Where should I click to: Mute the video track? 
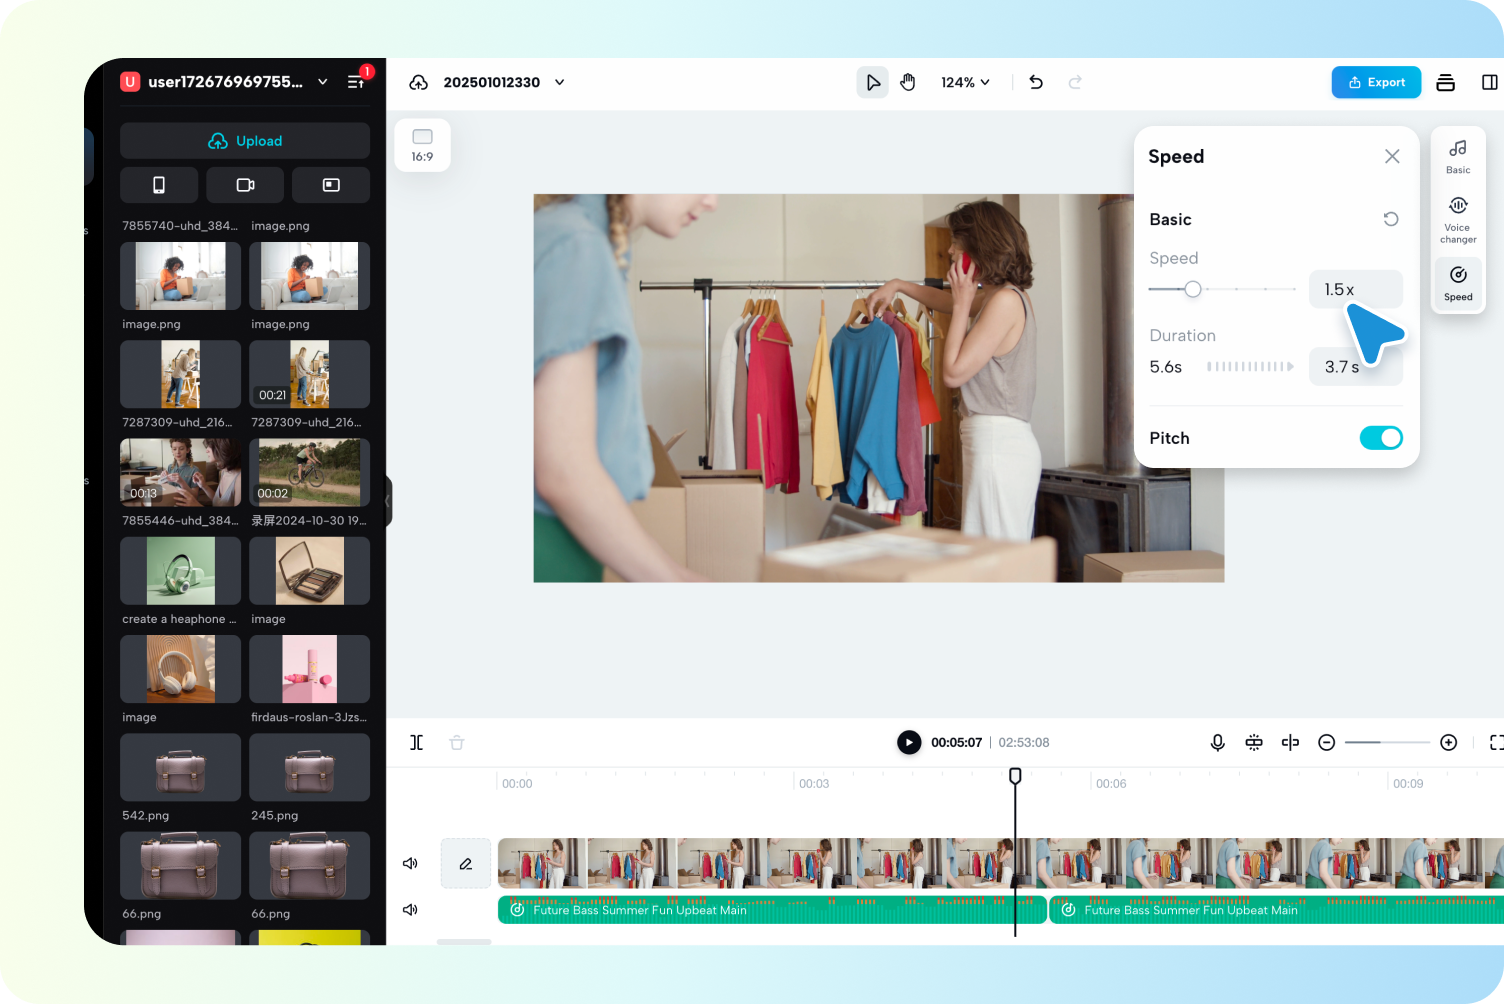coord(410,863)
